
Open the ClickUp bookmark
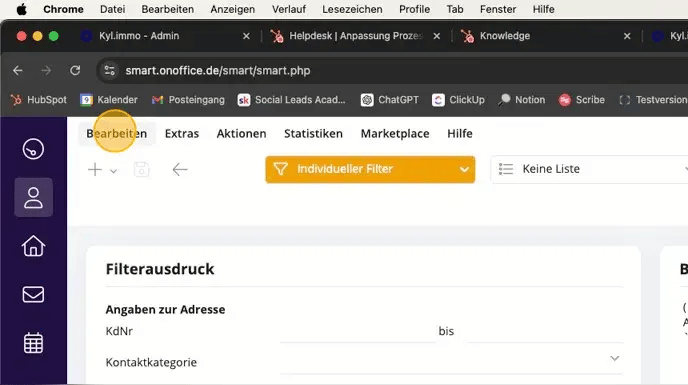click(458, 100)
